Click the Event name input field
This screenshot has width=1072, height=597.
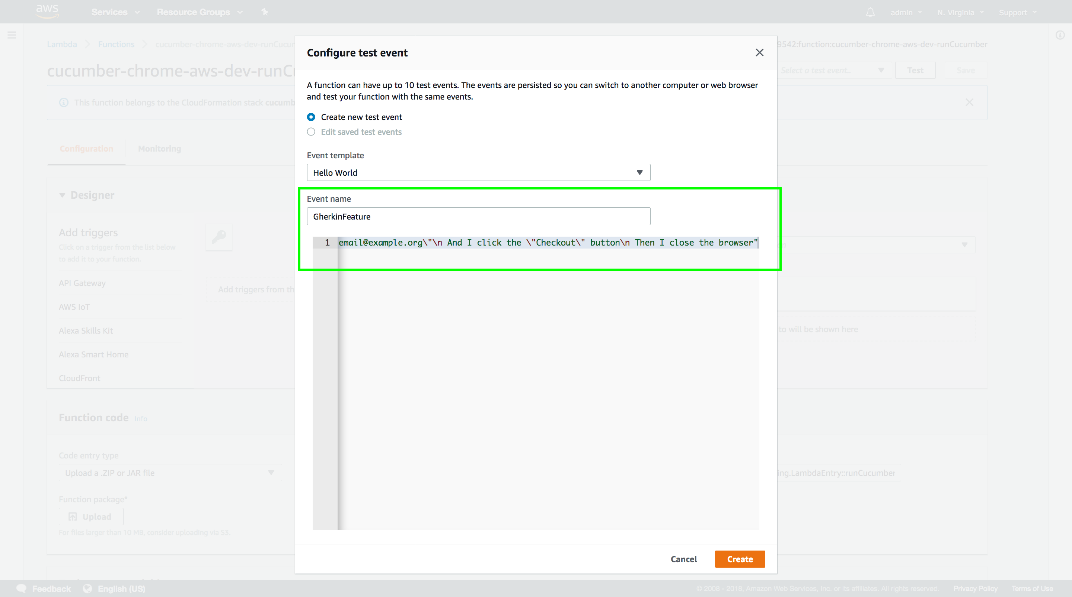click(478, 216)
